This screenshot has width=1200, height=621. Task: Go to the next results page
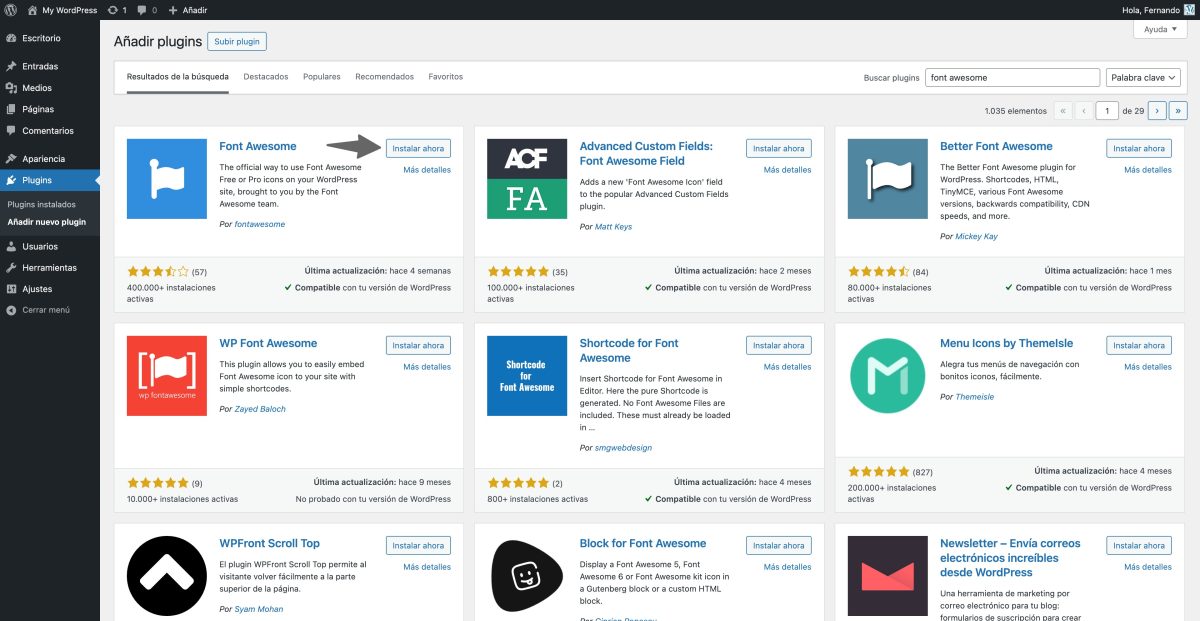point(1157,110)
